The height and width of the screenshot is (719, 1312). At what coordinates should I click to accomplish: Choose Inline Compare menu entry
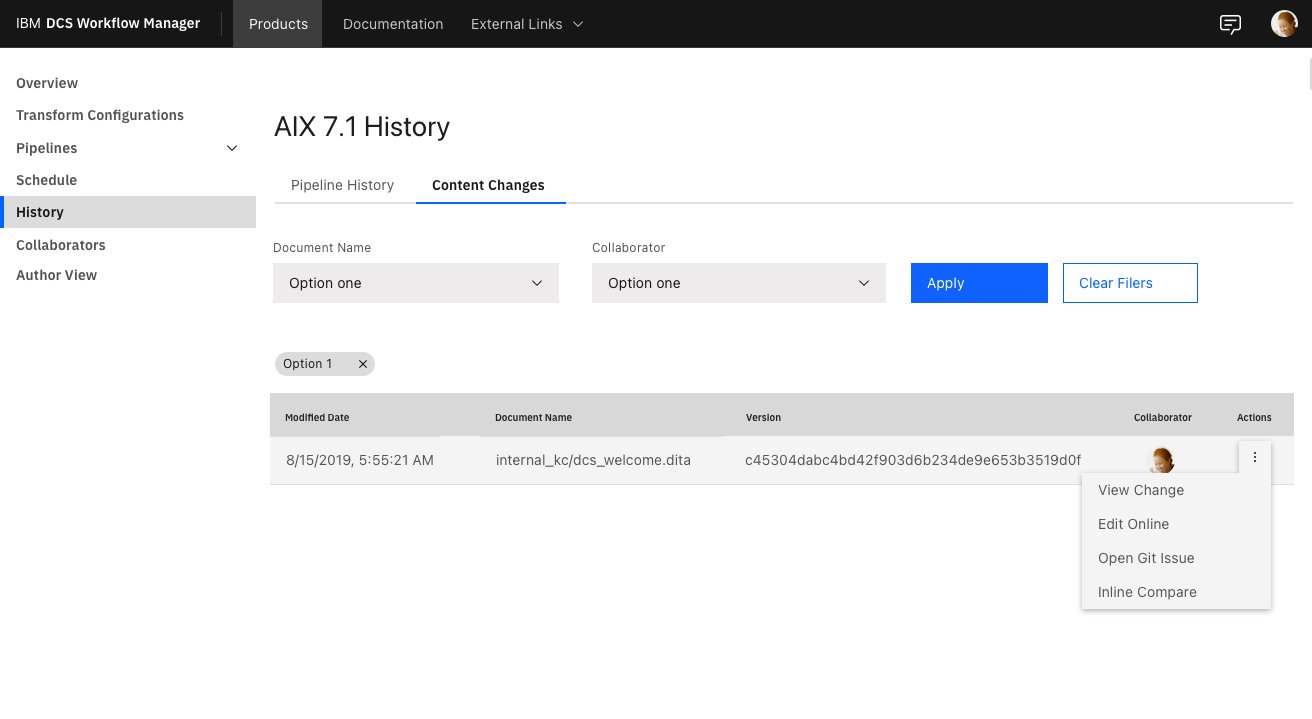[1176, 592]
